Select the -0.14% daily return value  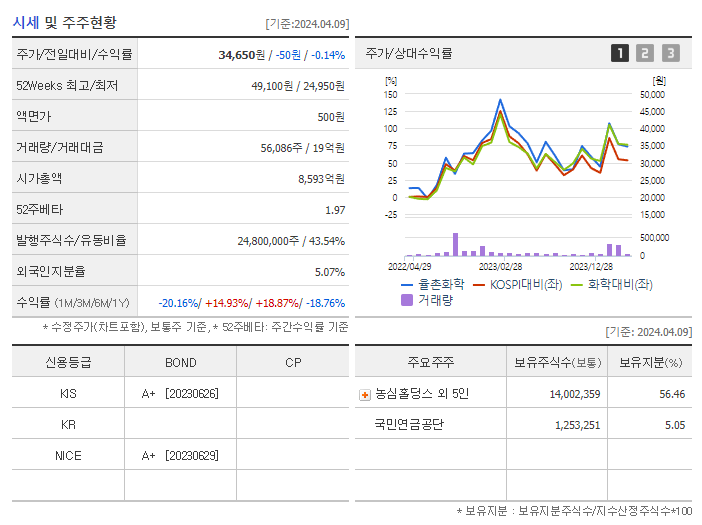(328, 55)
